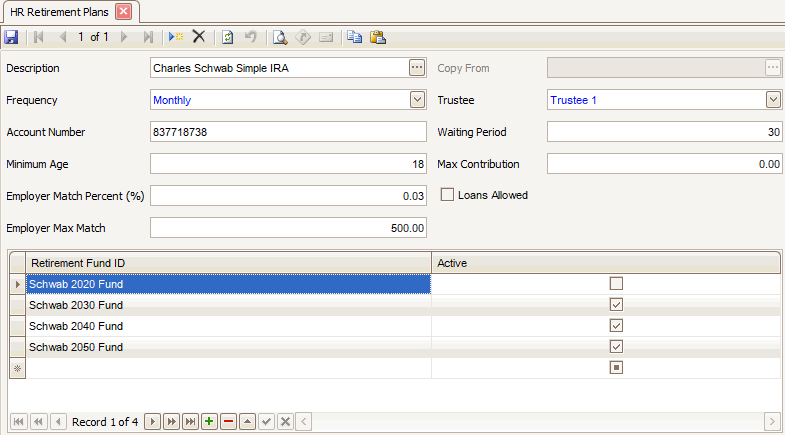Create a new record with star icon
785x435 pixels.
(x=176, y=37)
